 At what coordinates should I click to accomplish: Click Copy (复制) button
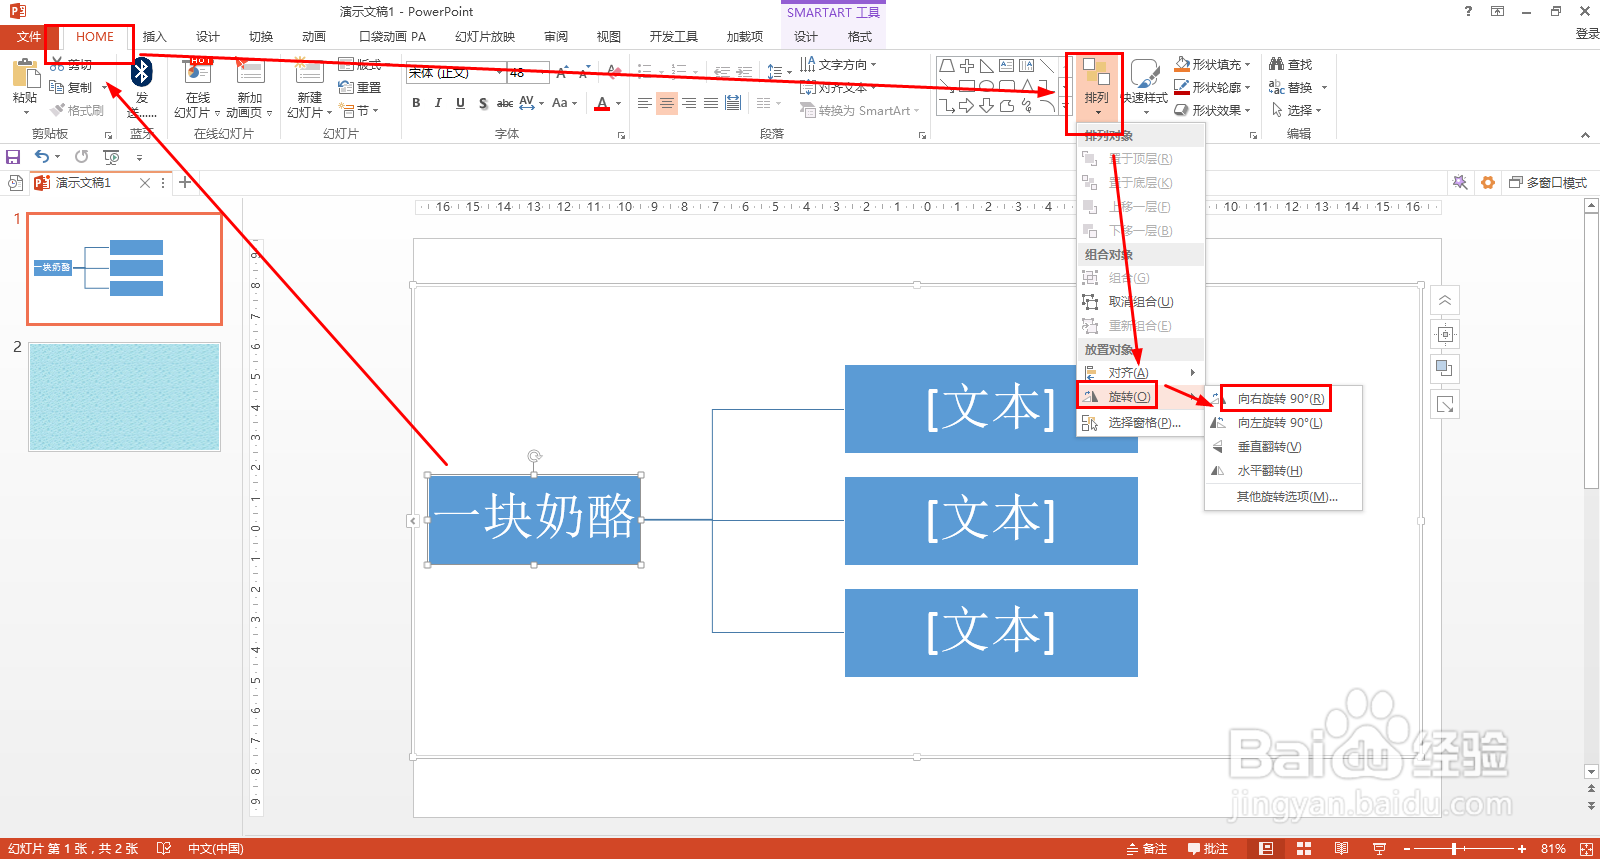pyautogui.click(x=71, y=87)
